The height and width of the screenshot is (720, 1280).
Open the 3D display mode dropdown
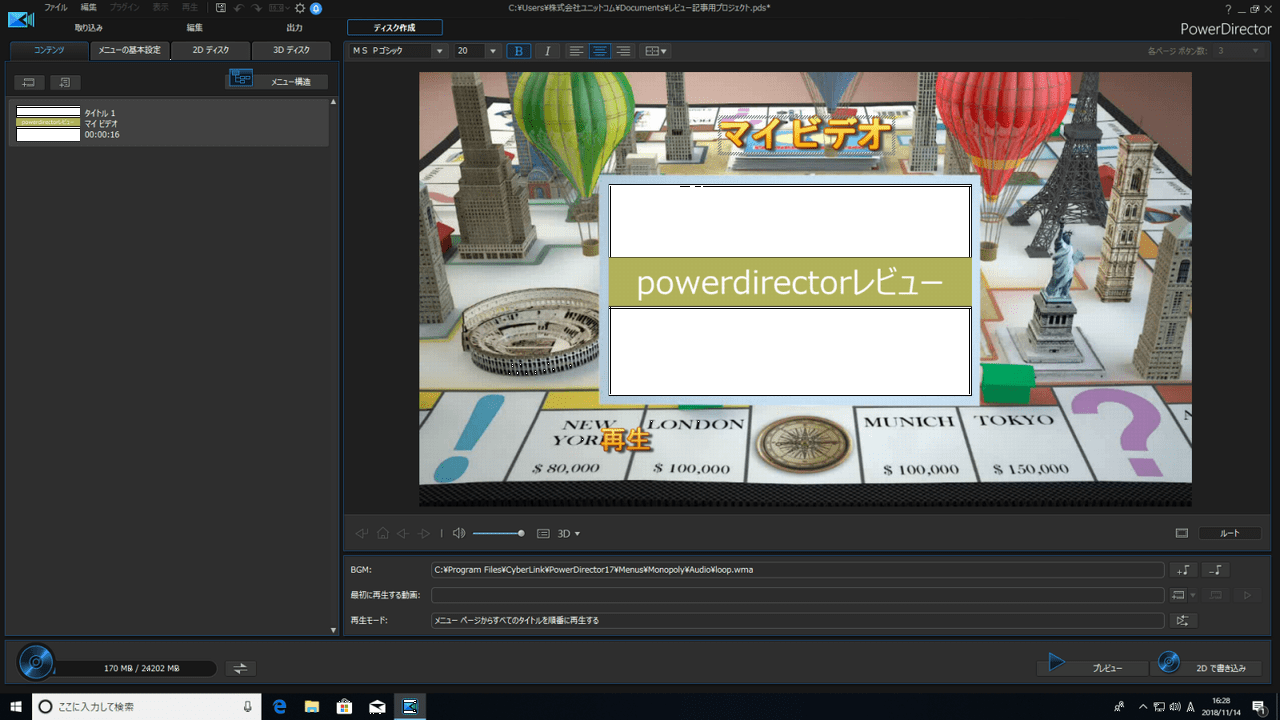point(568,533)
